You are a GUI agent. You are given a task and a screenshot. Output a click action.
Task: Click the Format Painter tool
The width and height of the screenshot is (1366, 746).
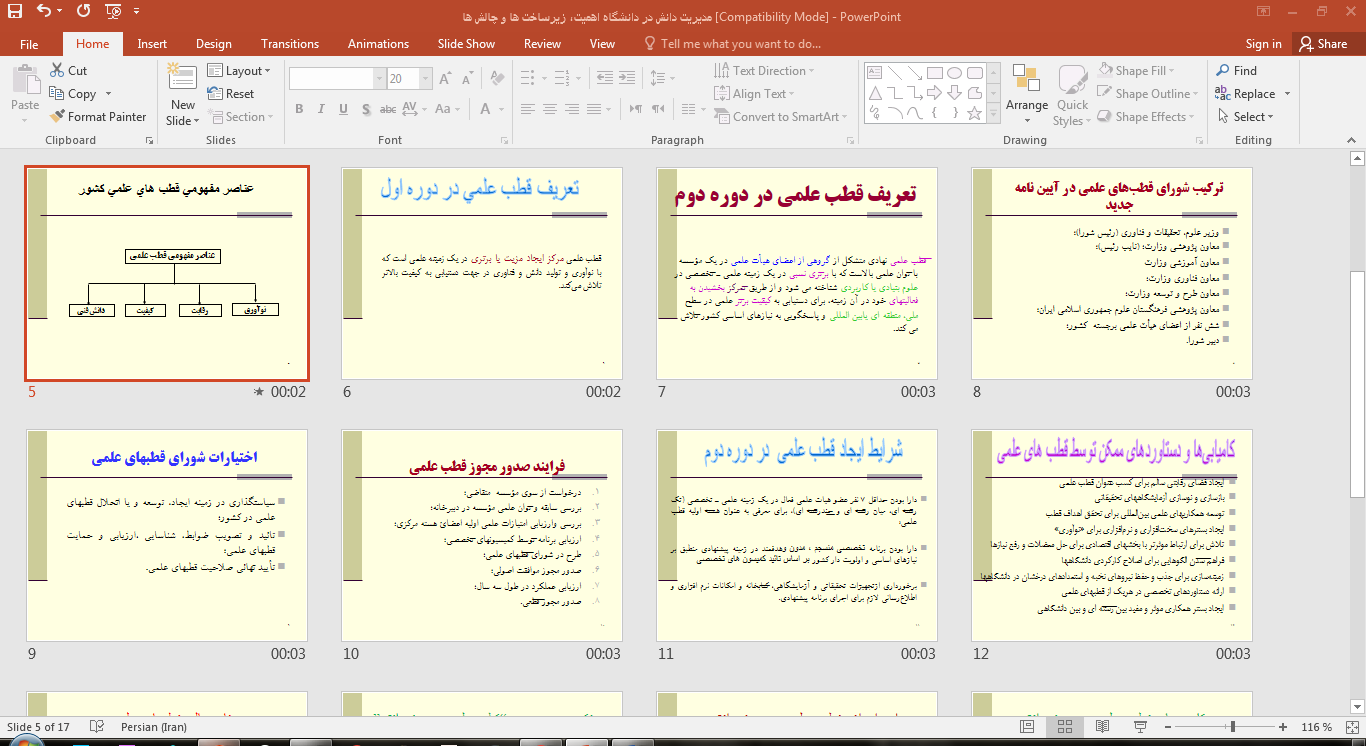pyautogui.click(x=98, y=117)
